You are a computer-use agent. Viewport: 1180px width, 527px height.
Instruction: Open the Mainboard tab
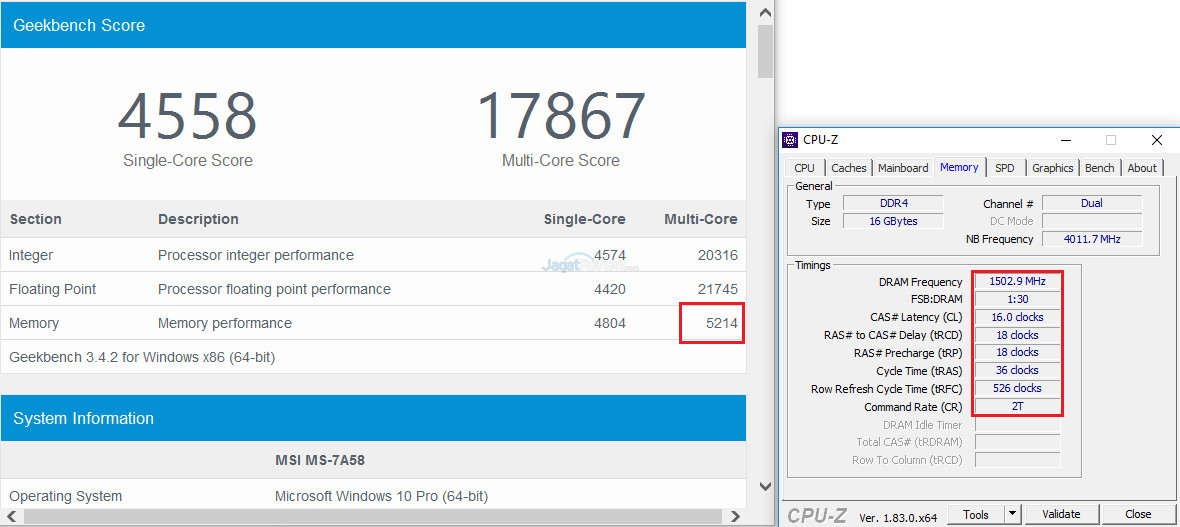point(903,168)
